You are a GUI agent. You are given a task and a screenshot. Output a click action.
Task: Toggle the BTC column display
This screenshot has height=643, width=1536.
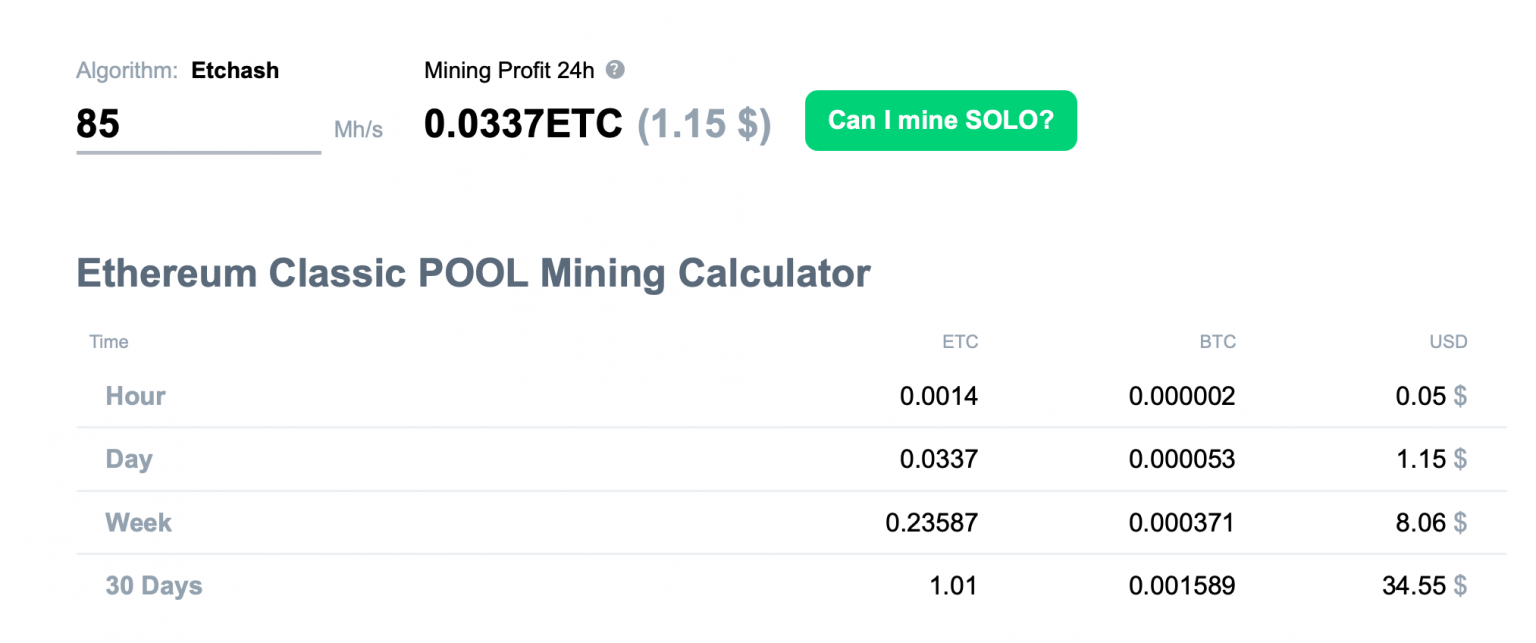(1218, 341)
